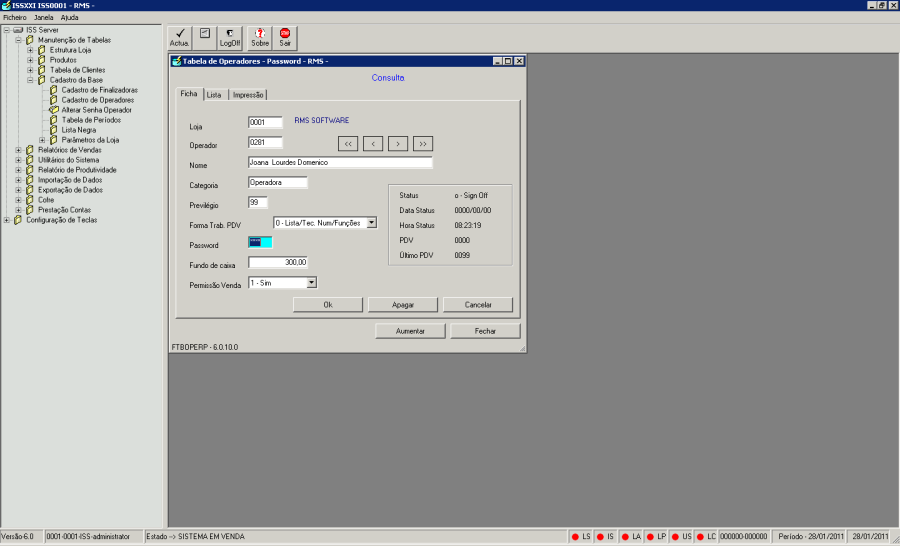Click the Apagar button
The image size is (900, 546).
click(x=403, y=305)
